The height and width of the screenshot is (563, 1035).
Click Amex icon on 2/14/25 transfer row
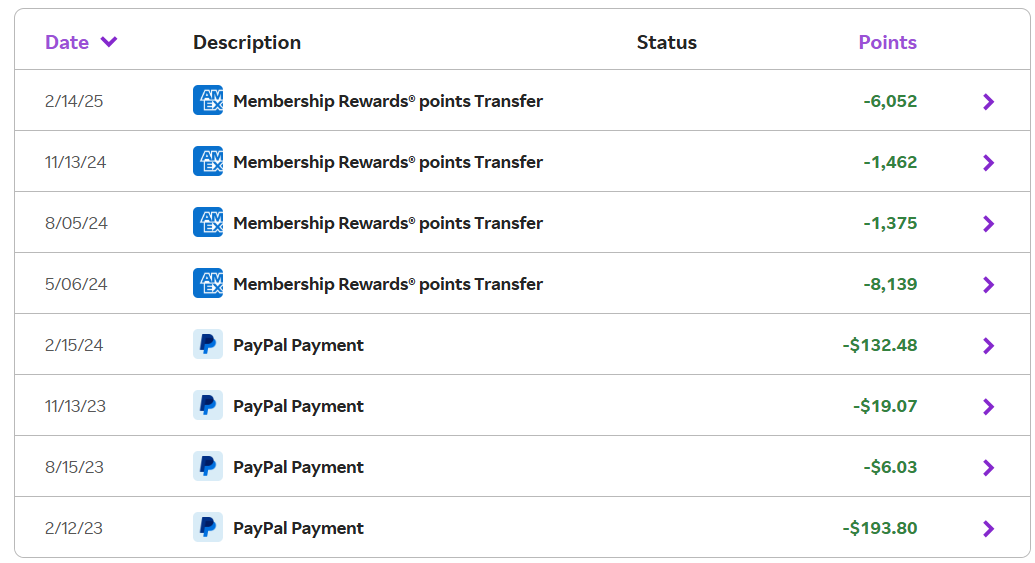tap(208, 101)
